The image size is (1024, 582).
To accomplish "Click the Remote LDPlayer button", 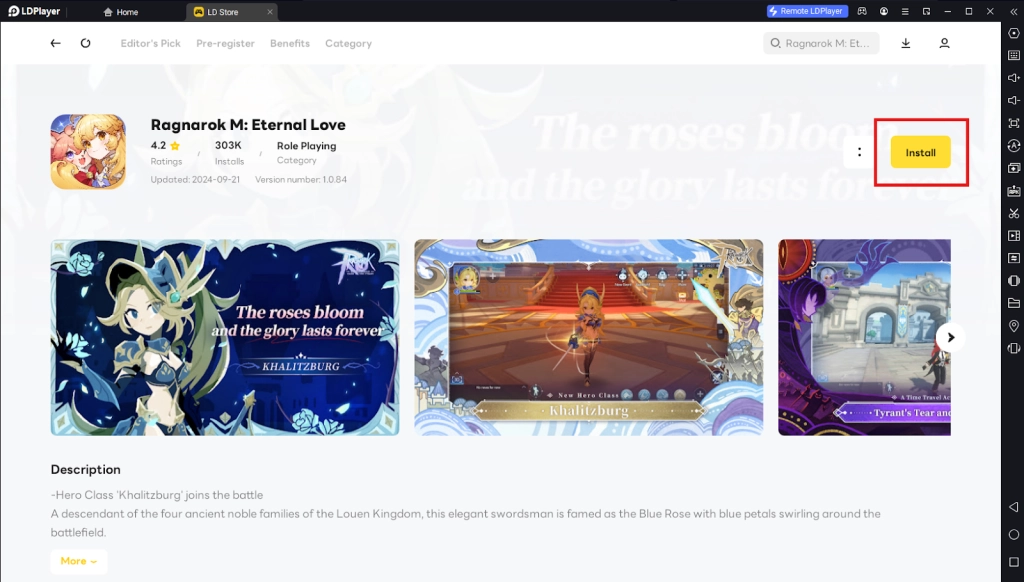I will click(x=807, y=11).
